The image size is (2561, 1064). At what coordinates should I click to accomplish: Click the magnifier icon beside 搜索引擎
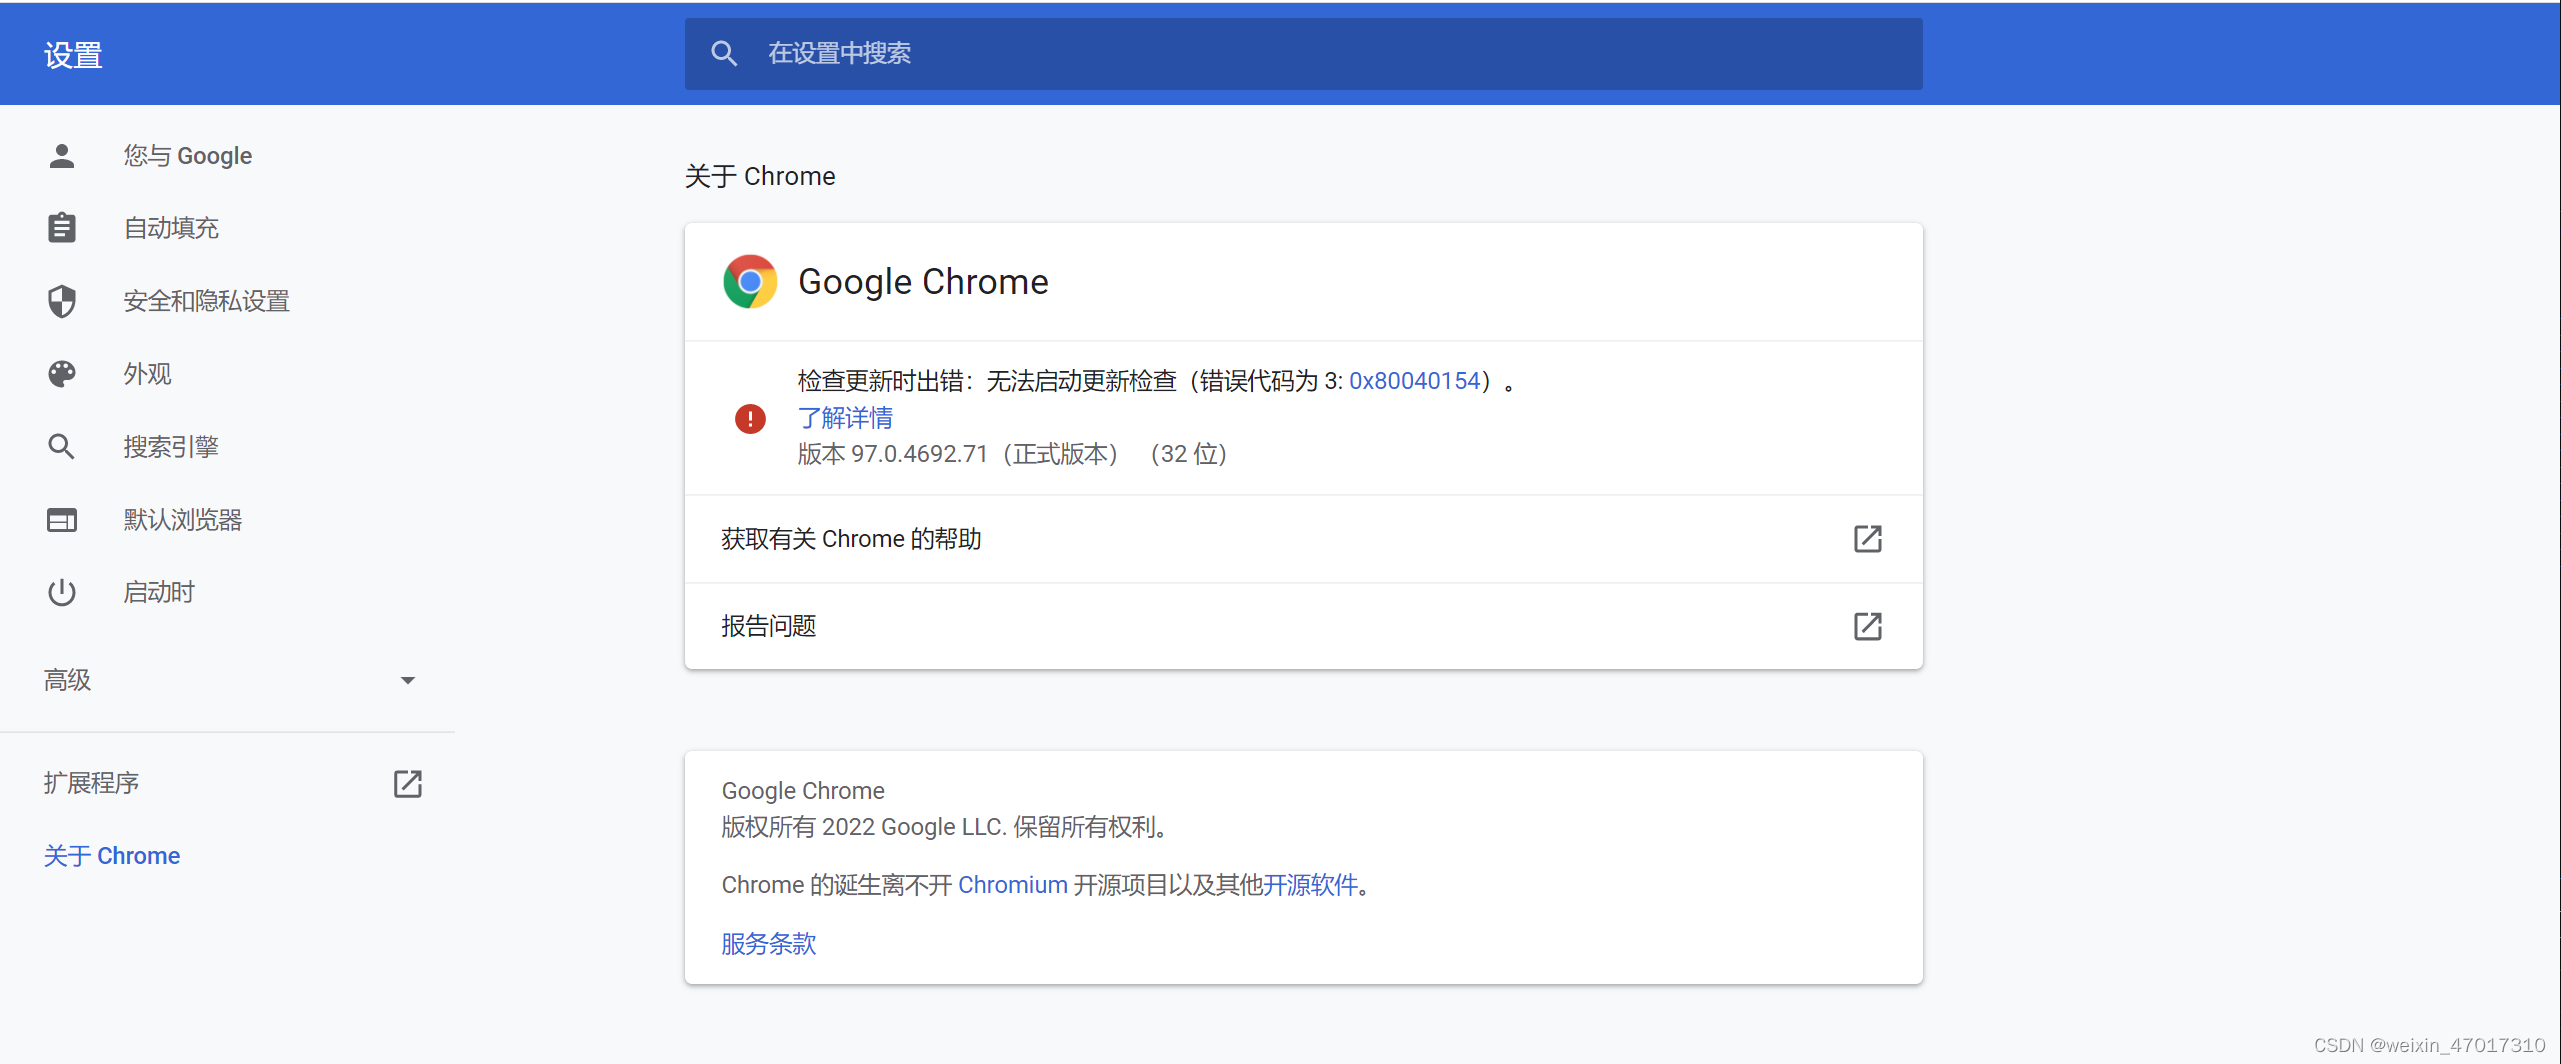click(x=62, y=447)
